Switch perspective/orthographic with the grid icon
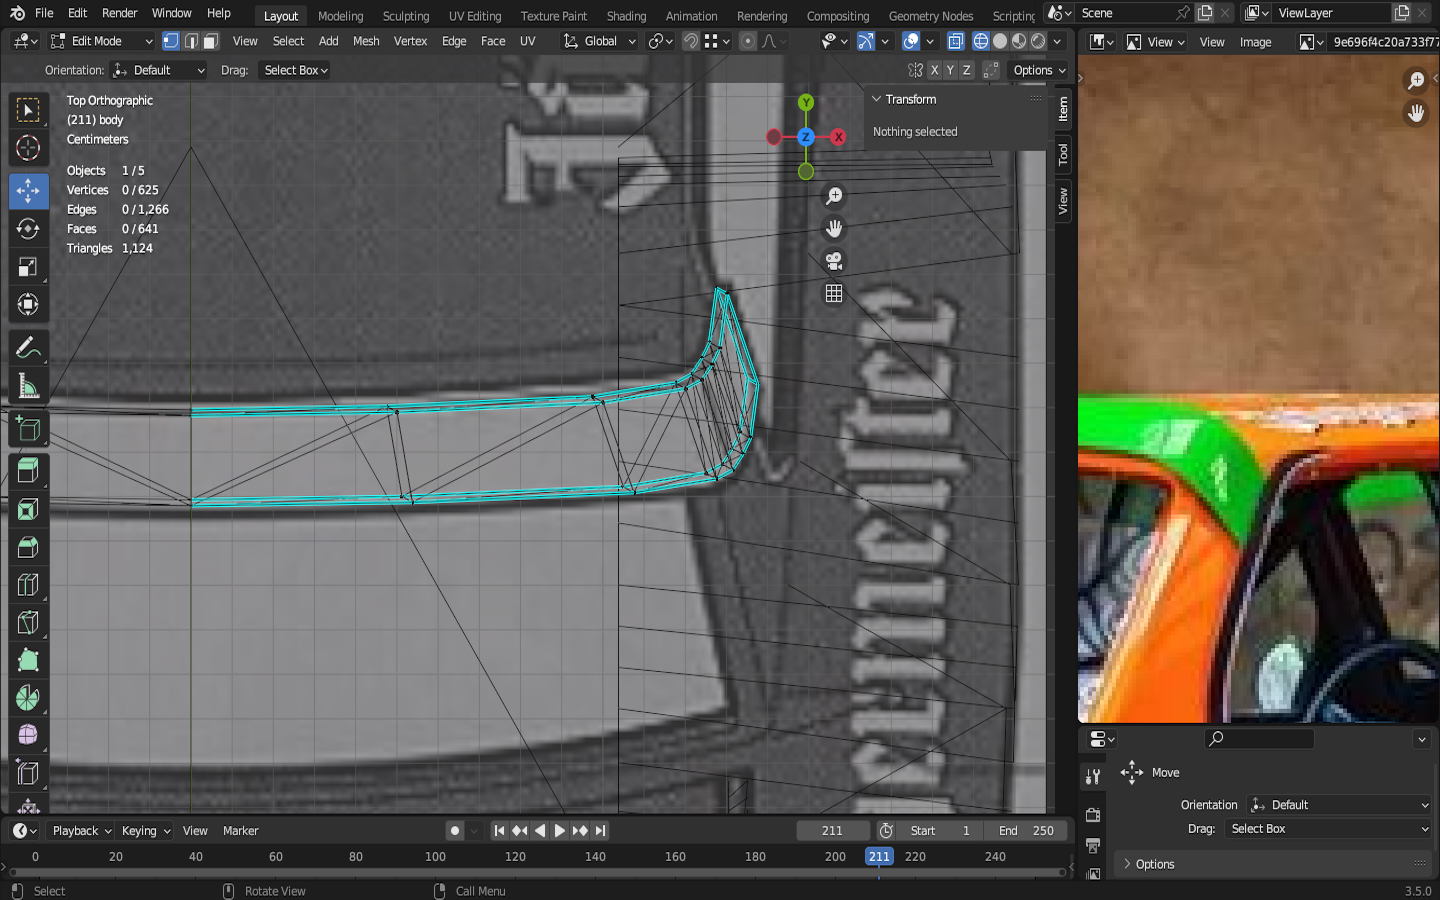This screenshot has height=900, width=1440. pos(834,293)
